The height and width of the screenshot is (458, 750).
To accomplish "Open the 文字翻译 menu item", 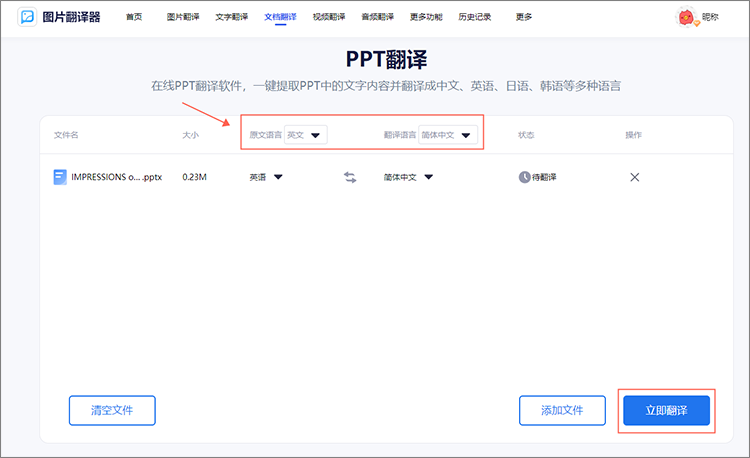I will pos(232,17).
